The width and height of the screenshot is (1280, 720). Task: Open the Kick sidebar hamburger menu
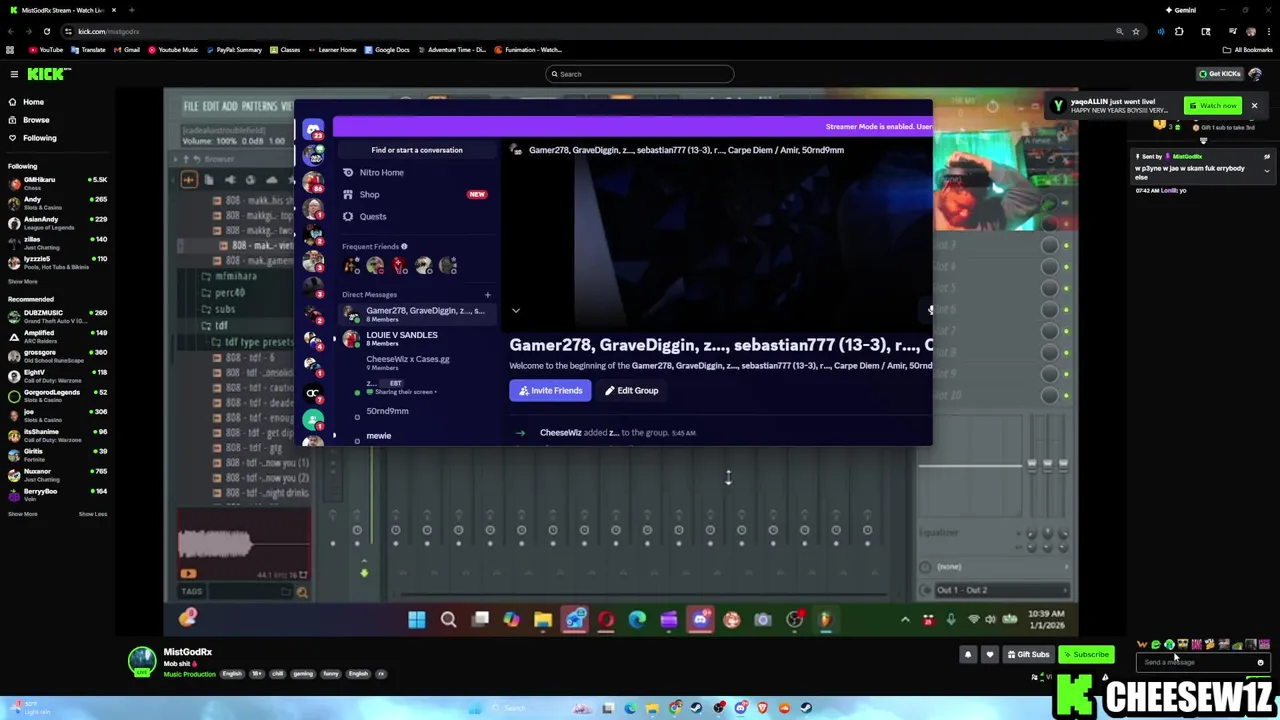pyautogui.click(x=14, y=74)
